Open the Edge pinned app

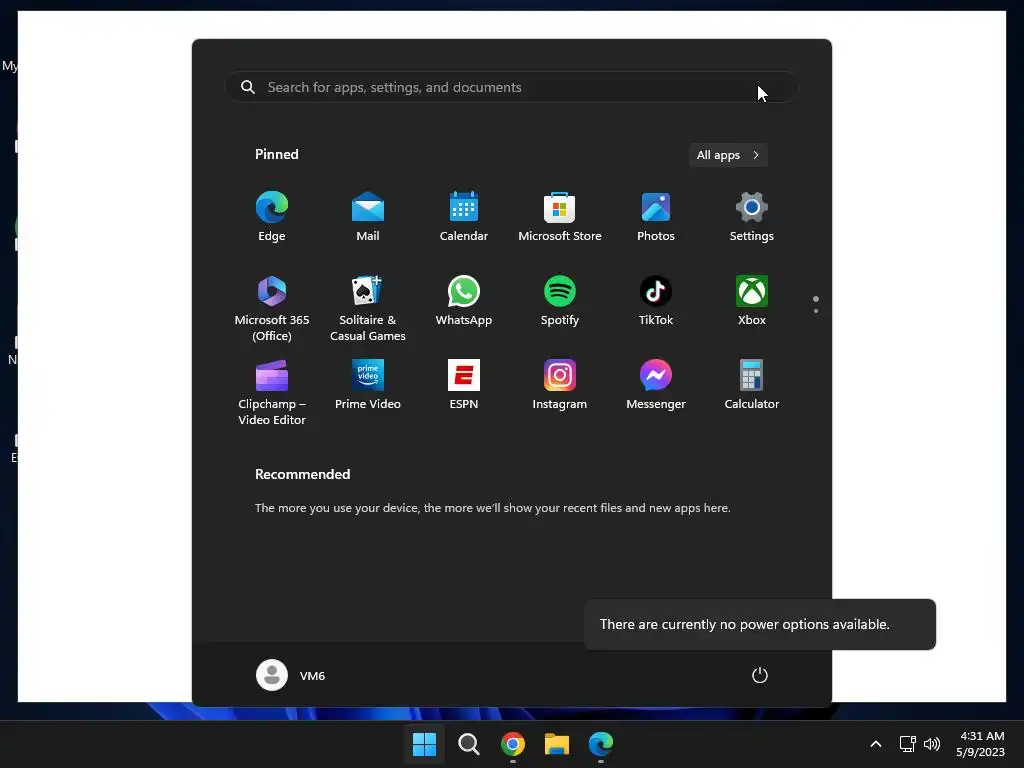tap(272, 217)
